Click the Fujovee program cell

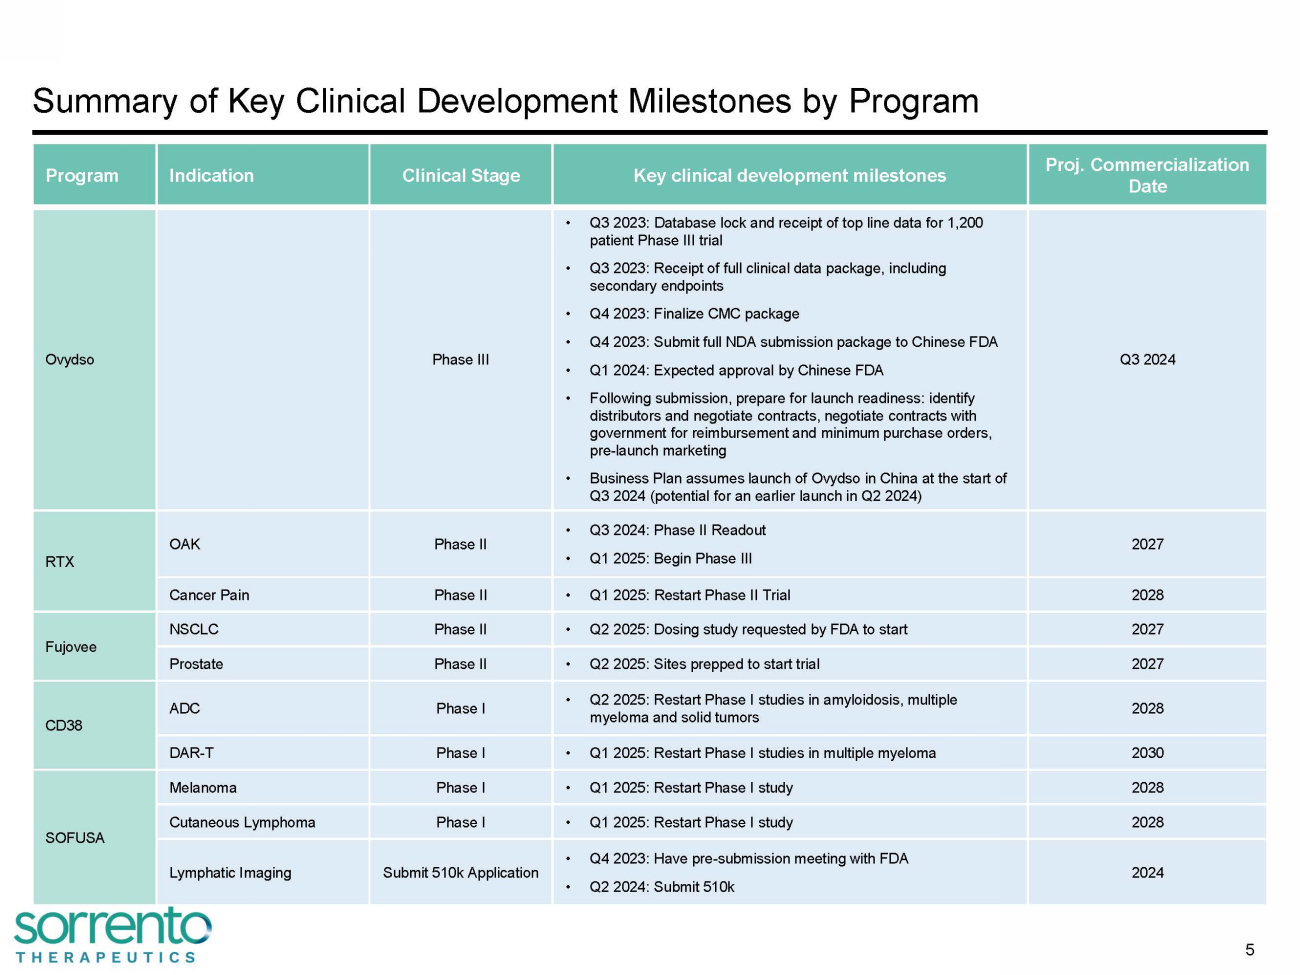[x=71, y=647]
